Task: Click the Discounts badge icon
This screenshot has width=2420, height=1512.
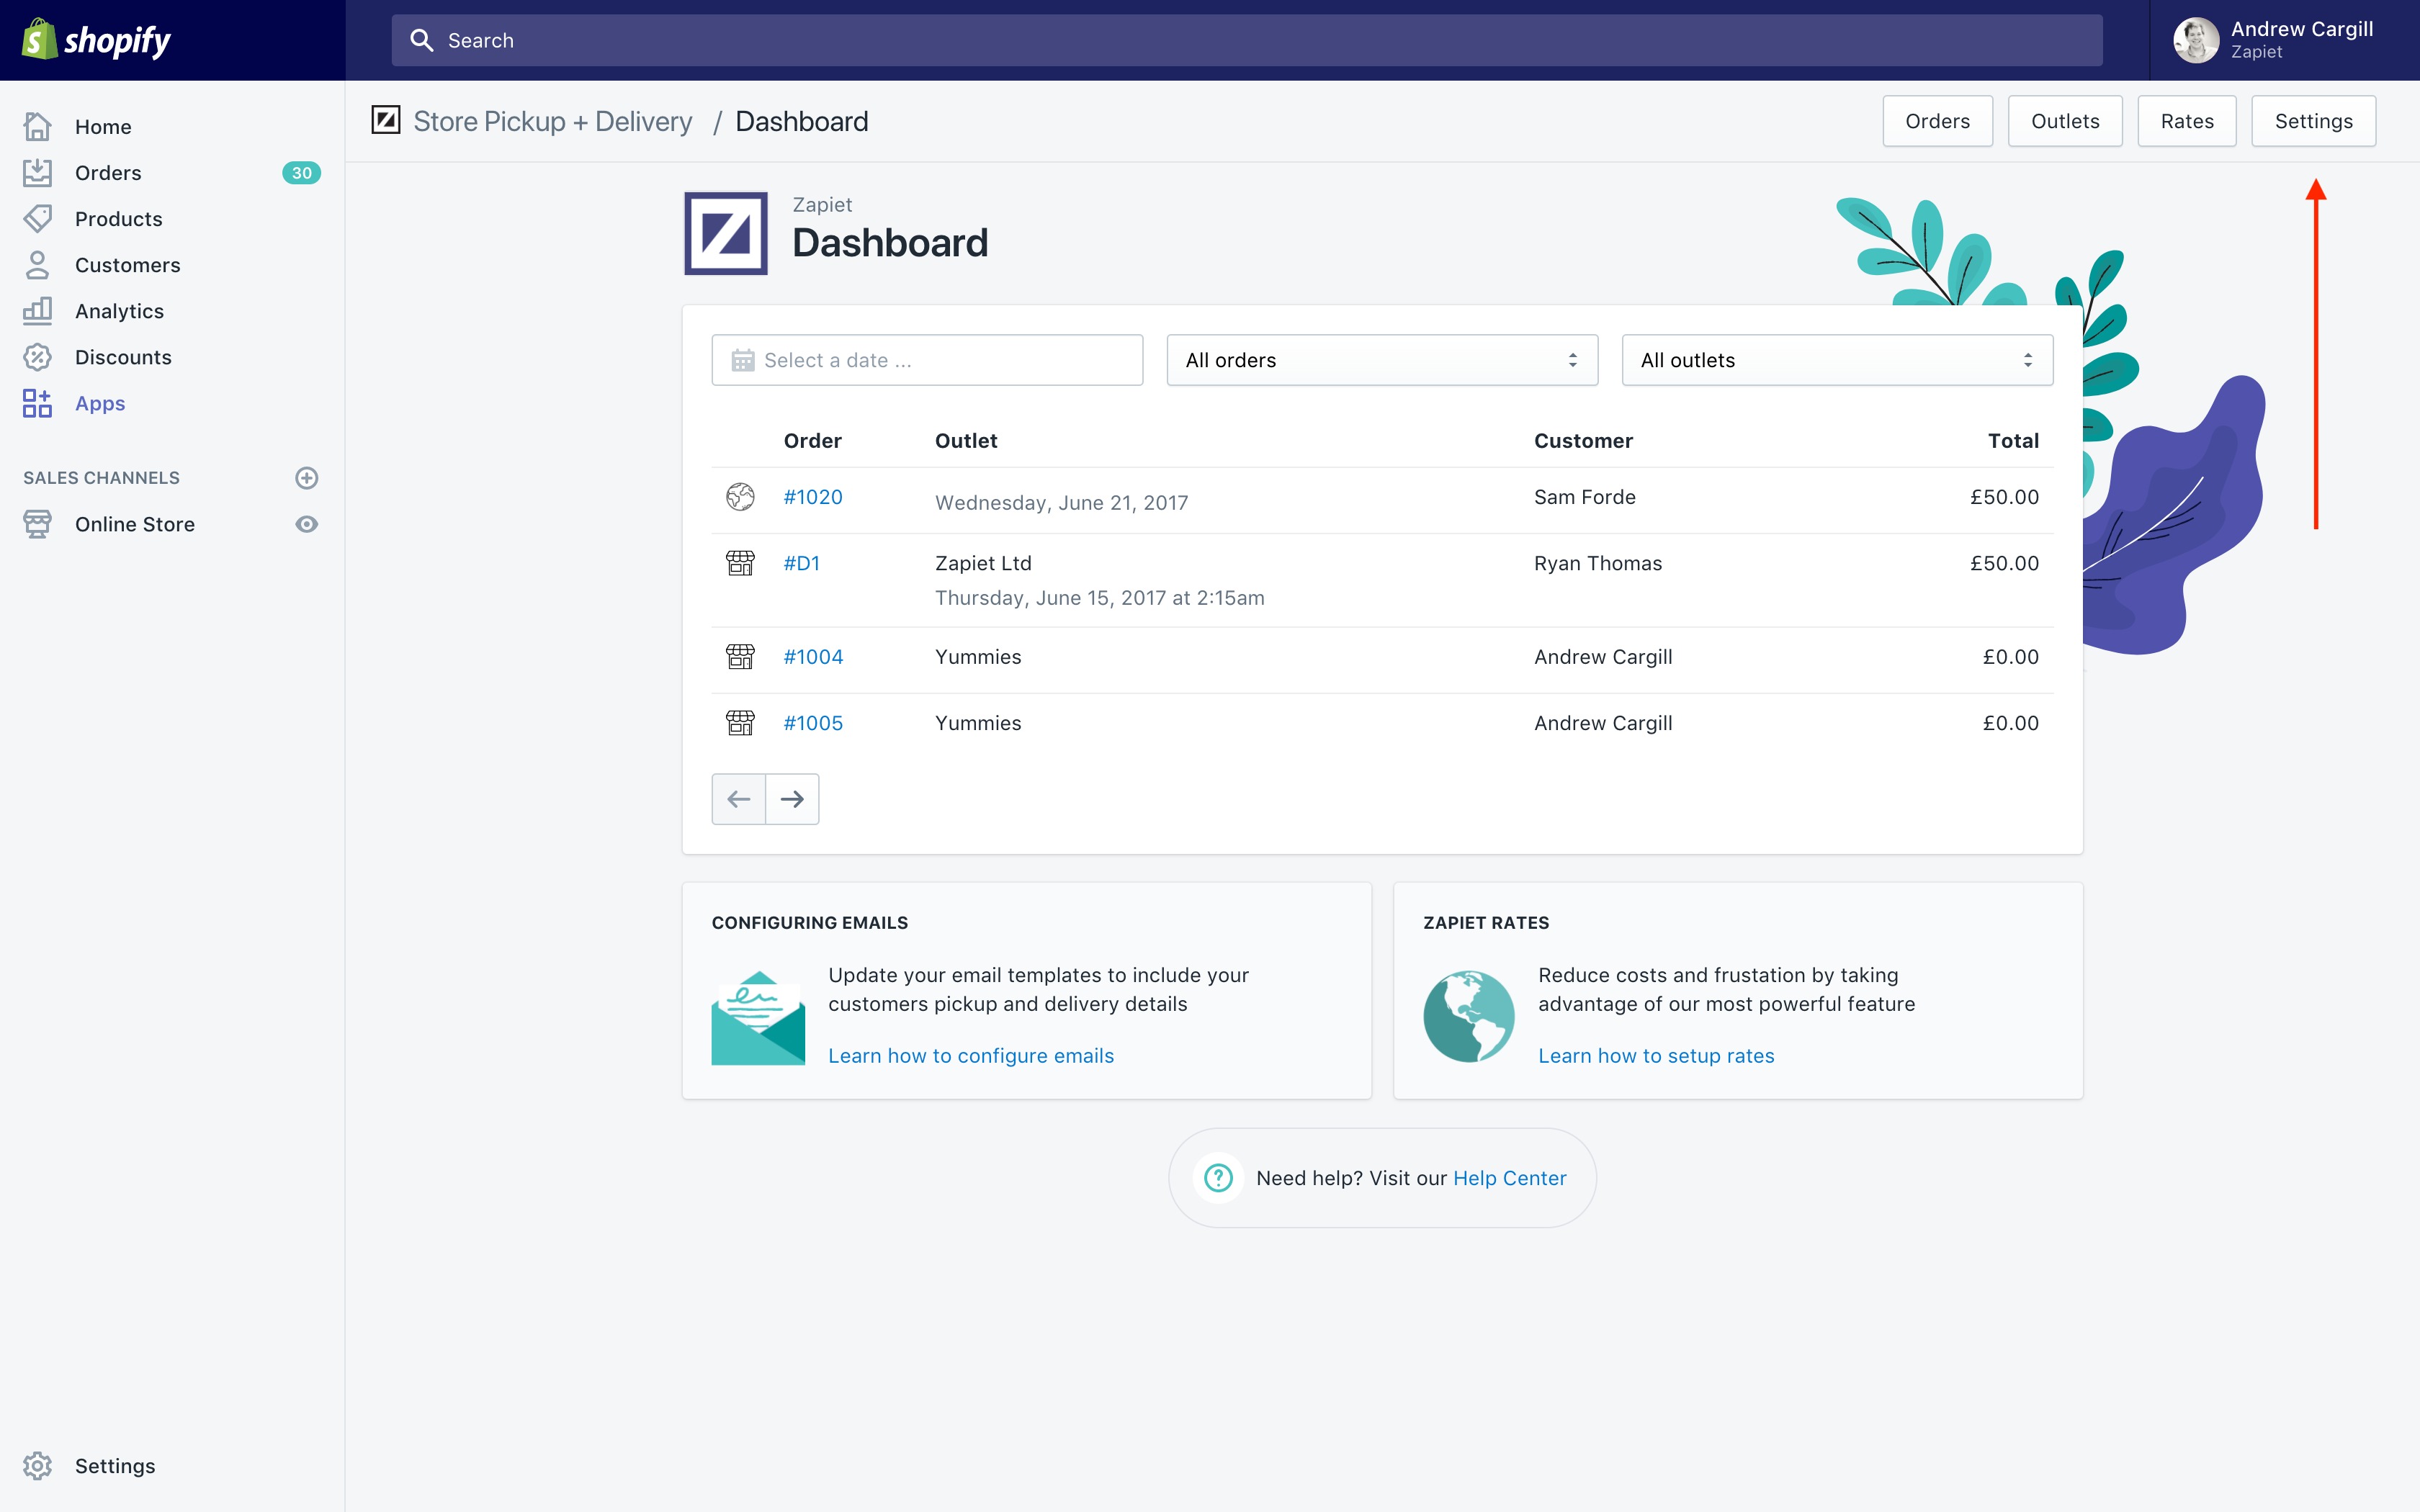Action: [37, 357]
